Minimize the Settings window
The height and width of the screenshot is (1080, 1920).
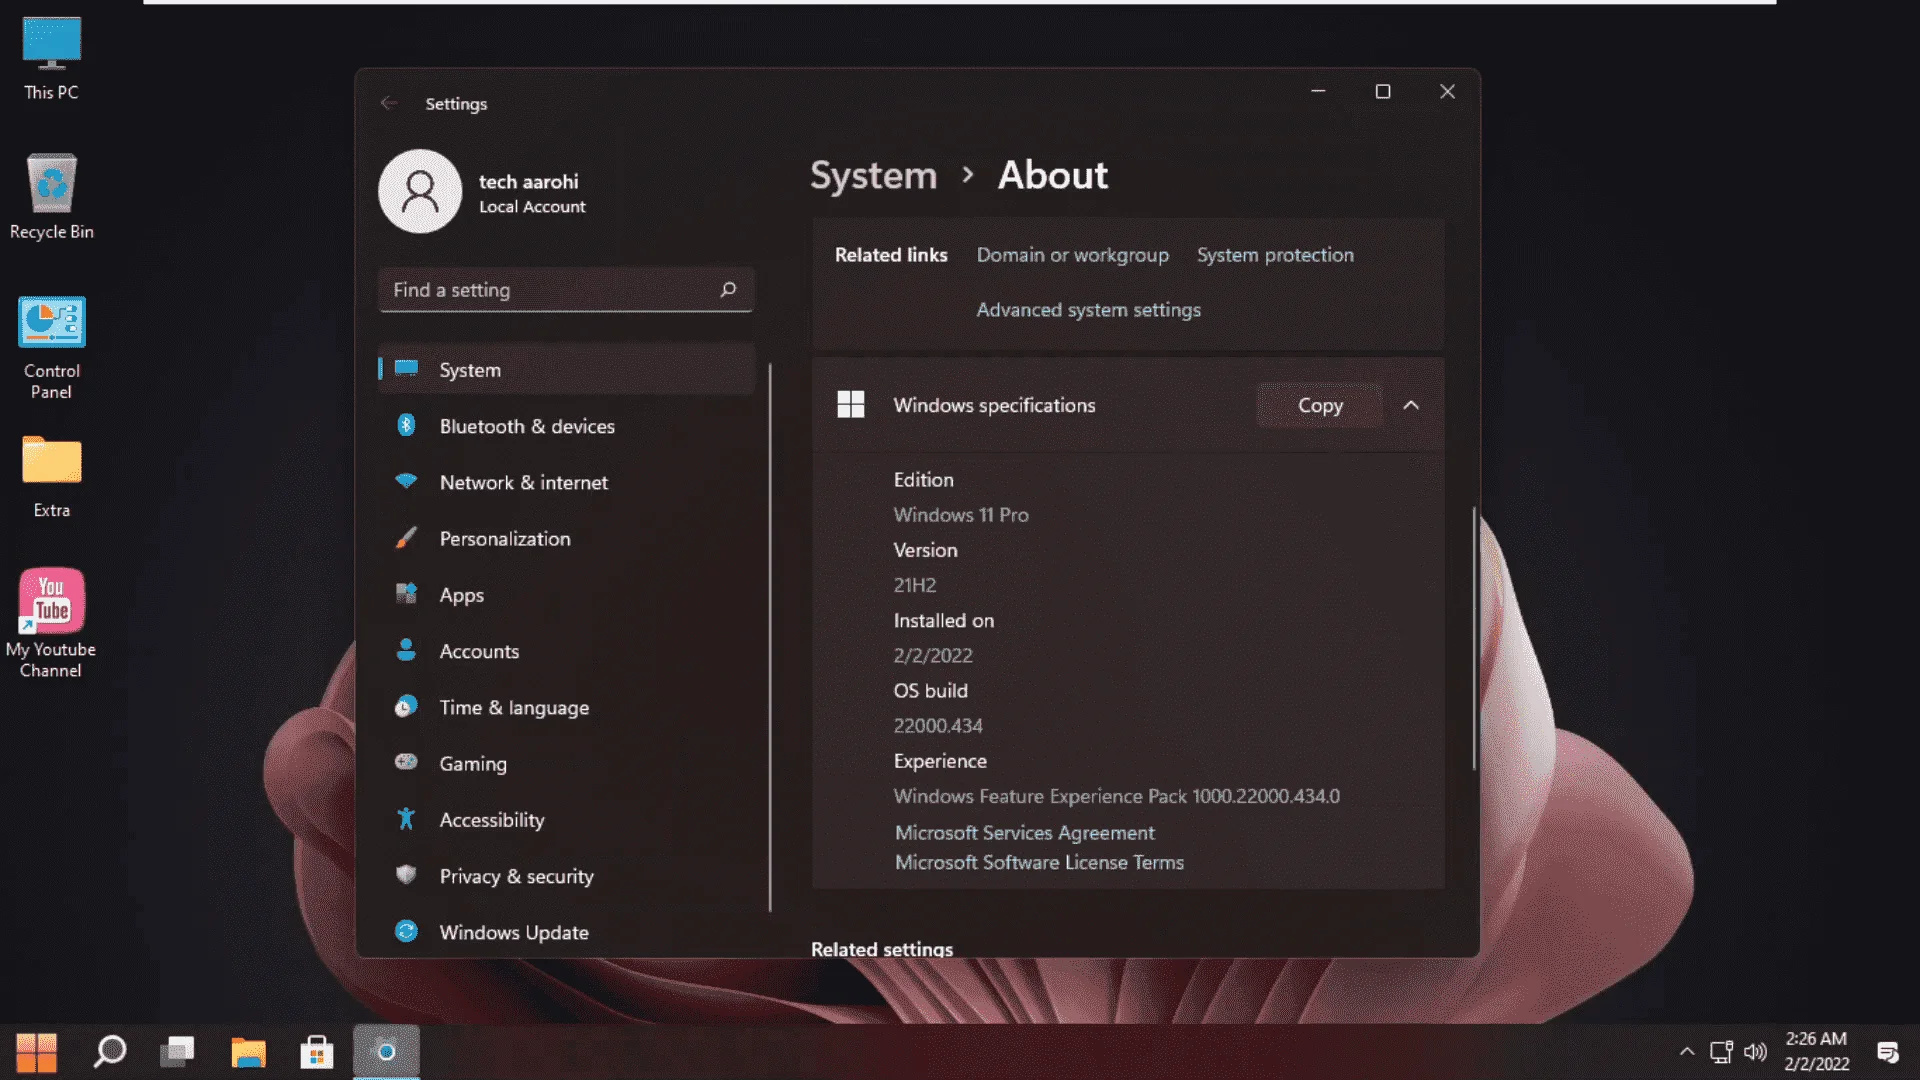pos(1318,91)
